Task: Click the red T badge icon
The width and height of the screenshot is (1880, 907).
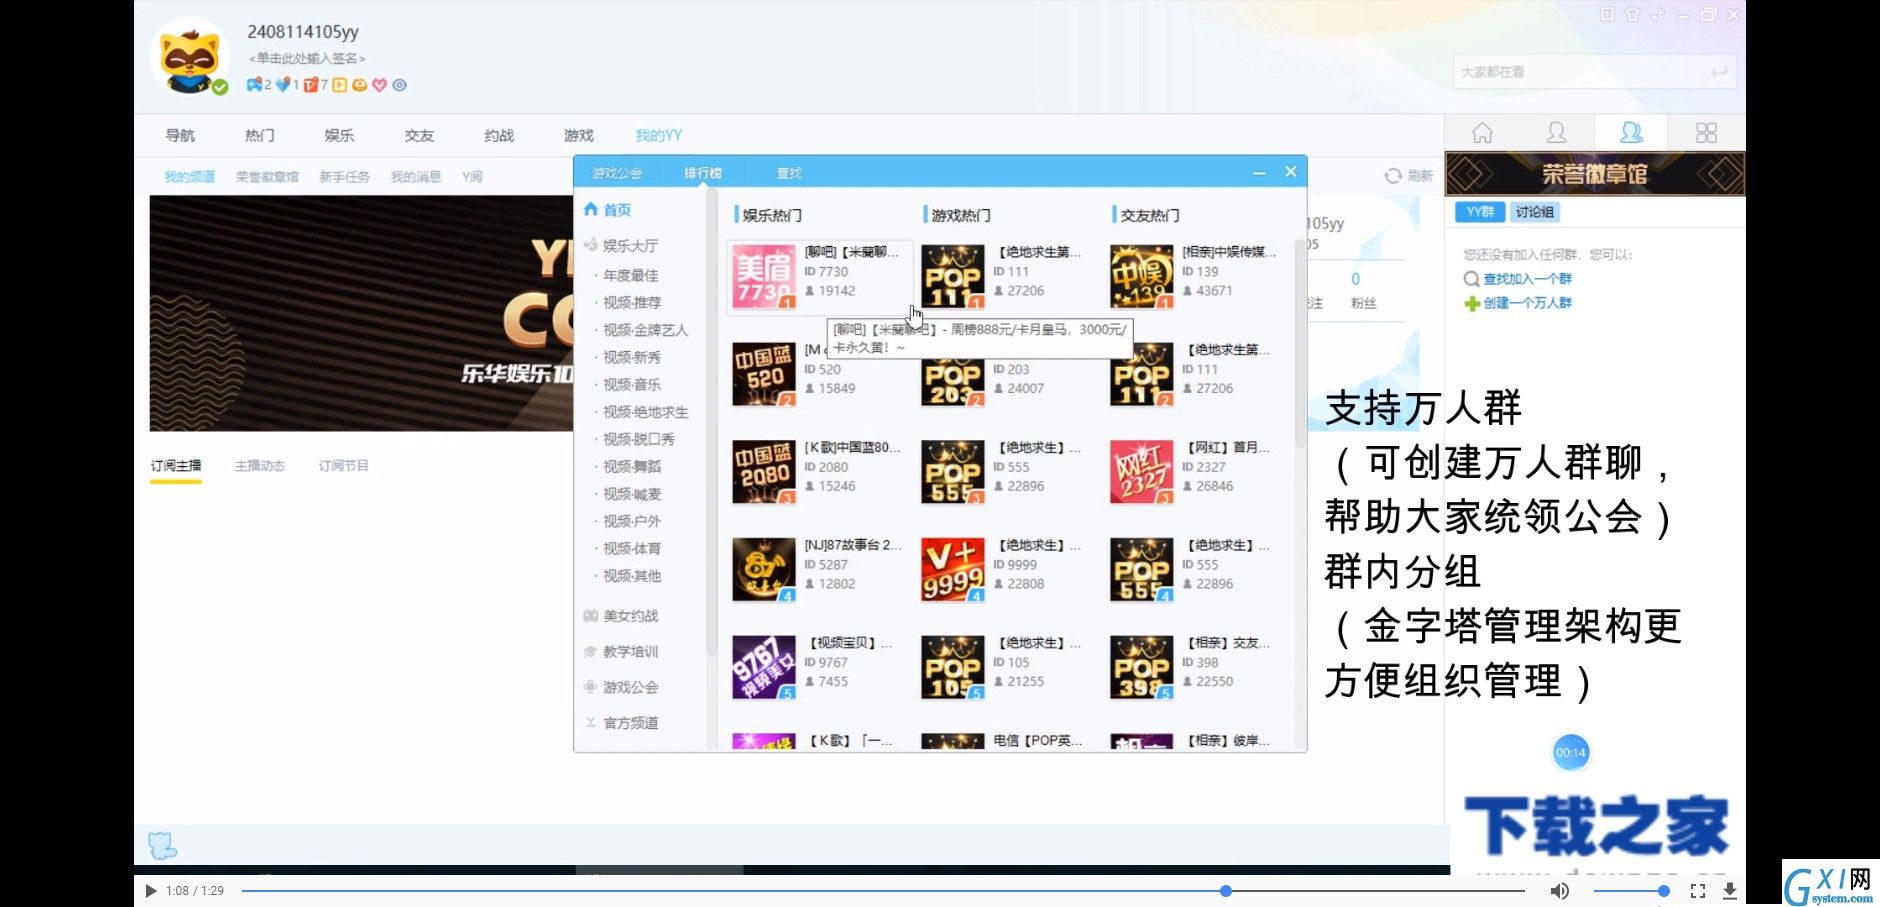Action: pos(311,85)
